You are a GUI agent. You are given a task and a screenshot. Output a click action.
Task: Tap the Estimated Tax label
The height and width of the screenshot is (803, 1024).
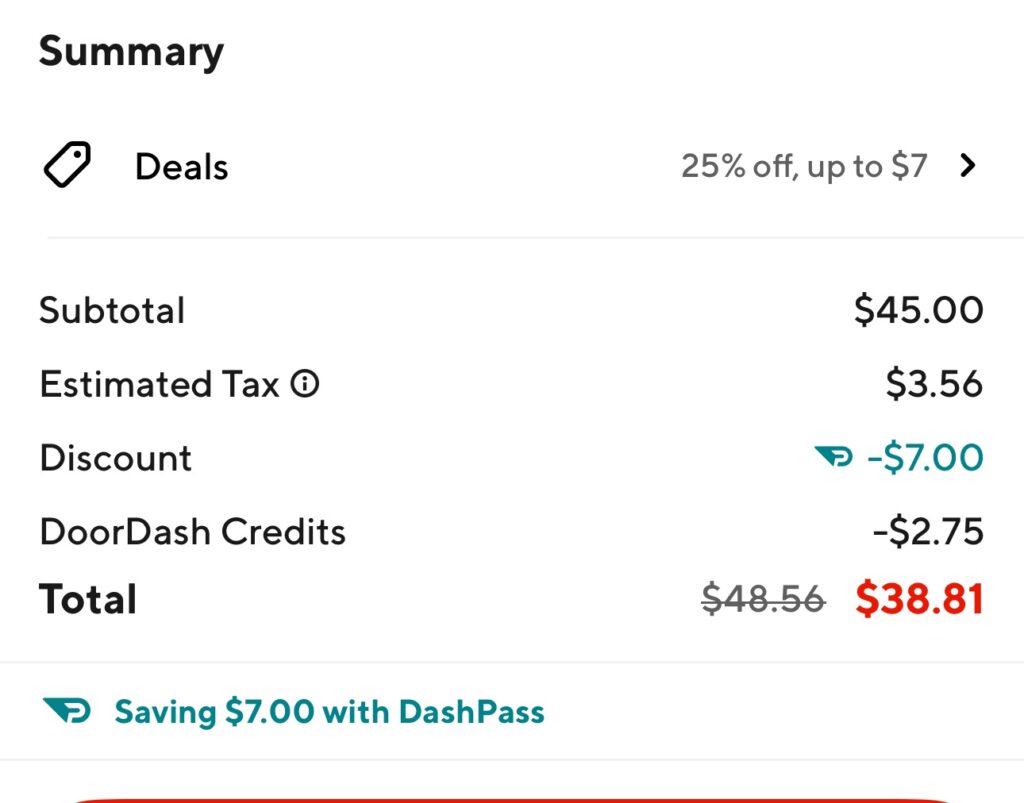(159, 384)
